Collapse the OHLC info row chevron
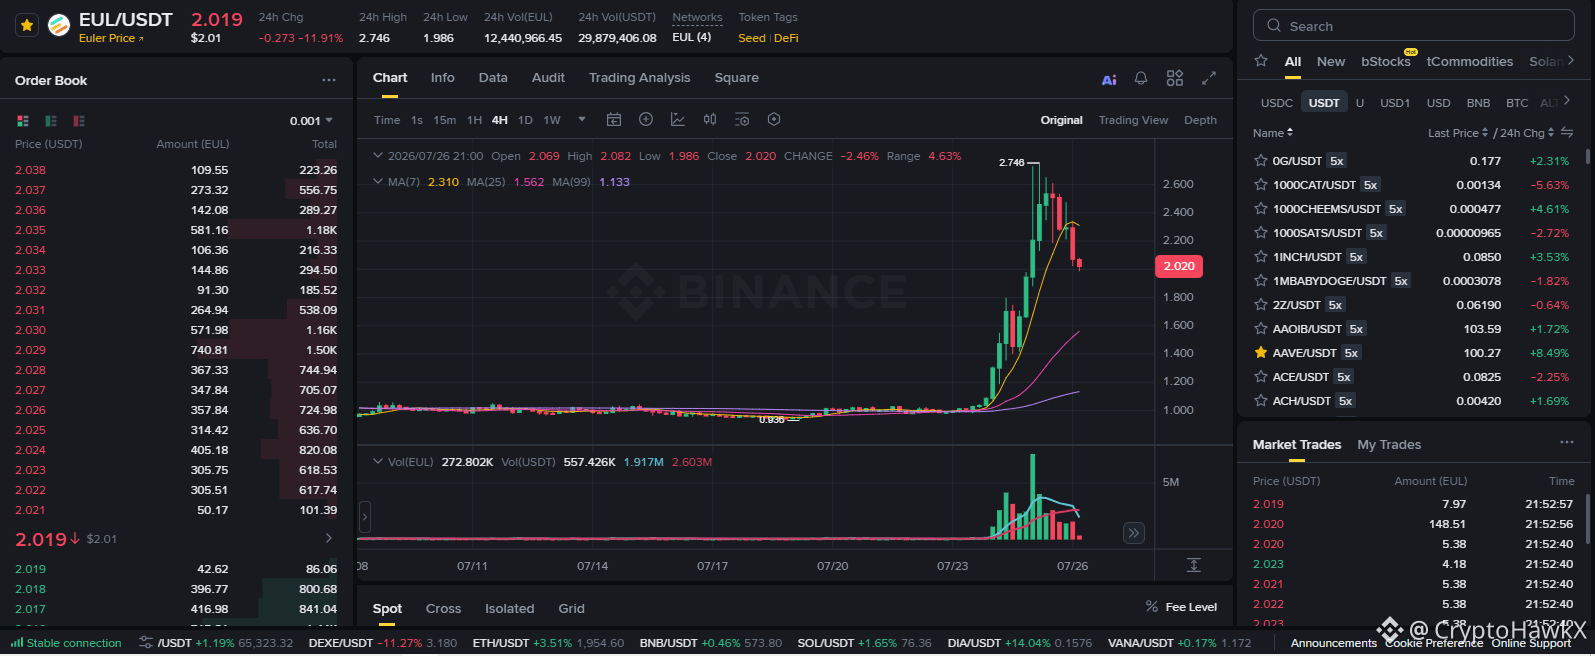1595x656 pixels. [378, 156]
